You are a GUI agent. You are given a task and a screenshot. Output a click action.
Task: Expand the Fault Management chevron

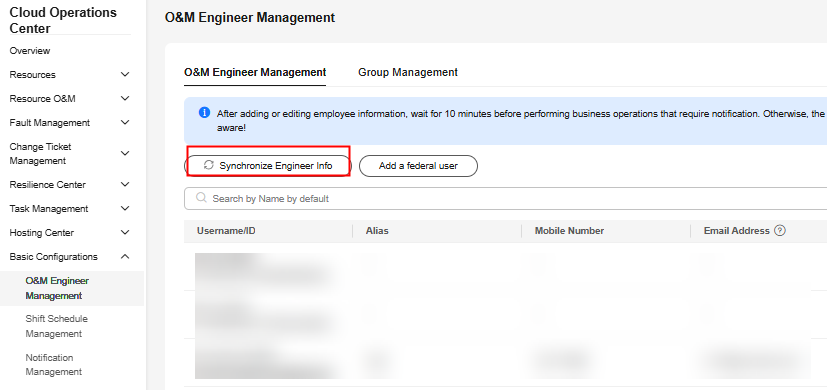125,122
